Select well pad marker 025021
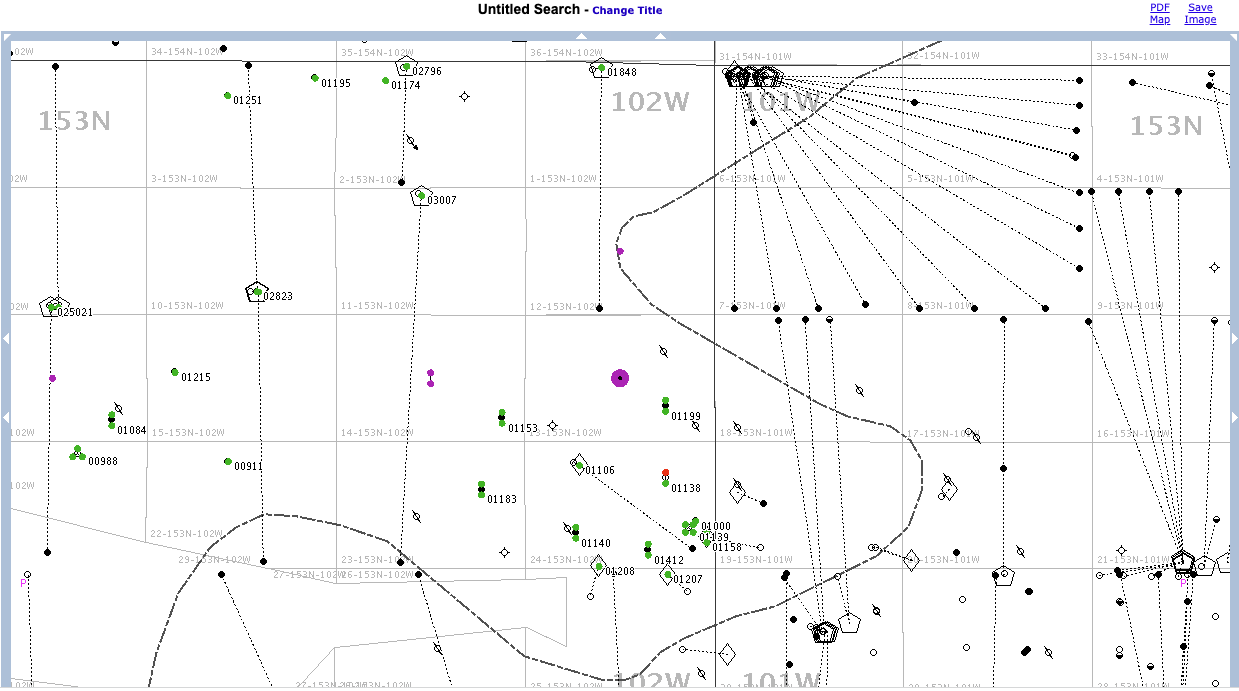Screen dimensions: 1239x691 52,307
